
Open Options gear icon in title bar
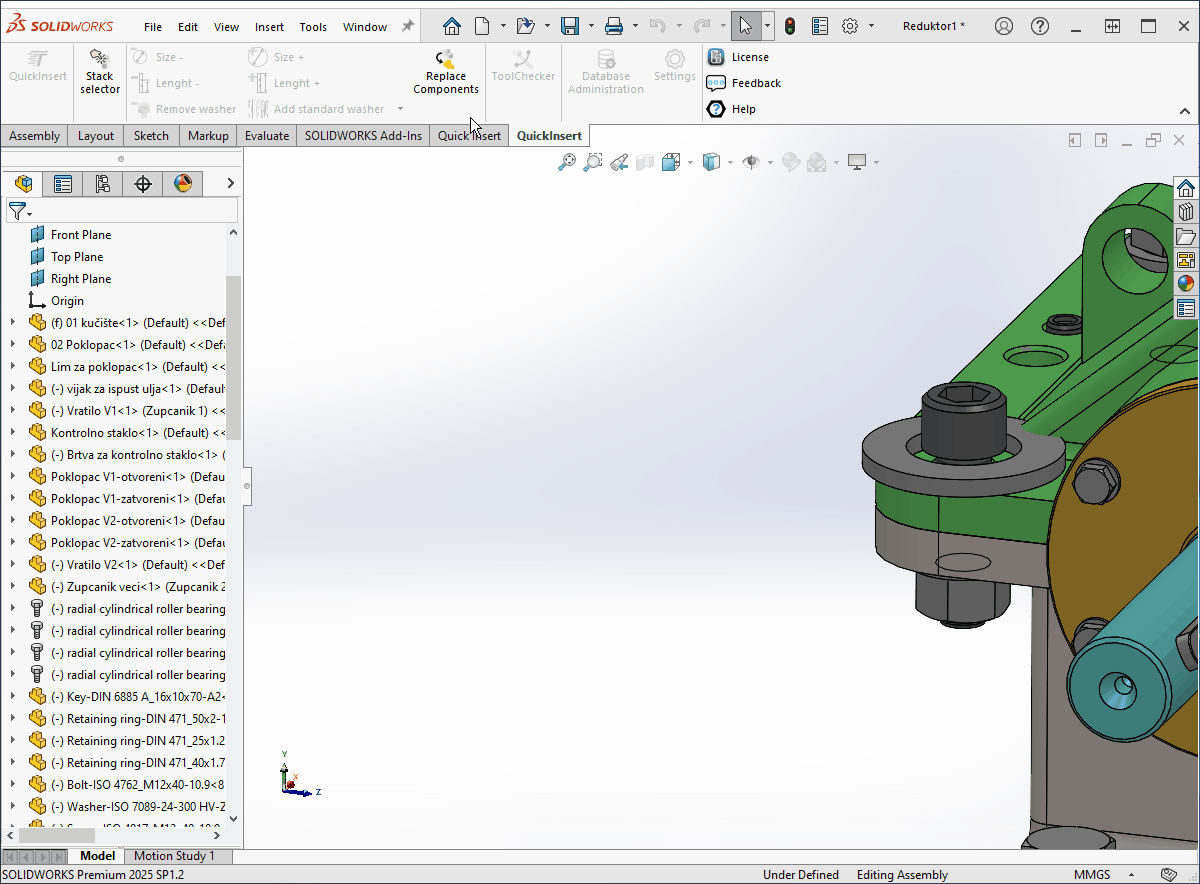point(850,27)
